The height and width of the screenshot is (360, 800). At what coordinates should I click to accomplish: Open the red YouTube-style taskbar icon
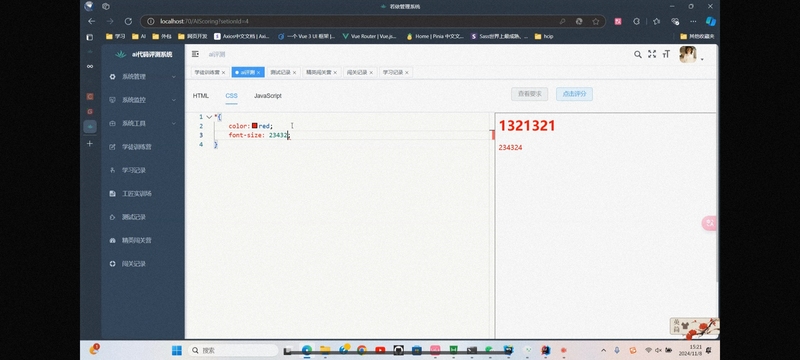click(x=380, y=350)
